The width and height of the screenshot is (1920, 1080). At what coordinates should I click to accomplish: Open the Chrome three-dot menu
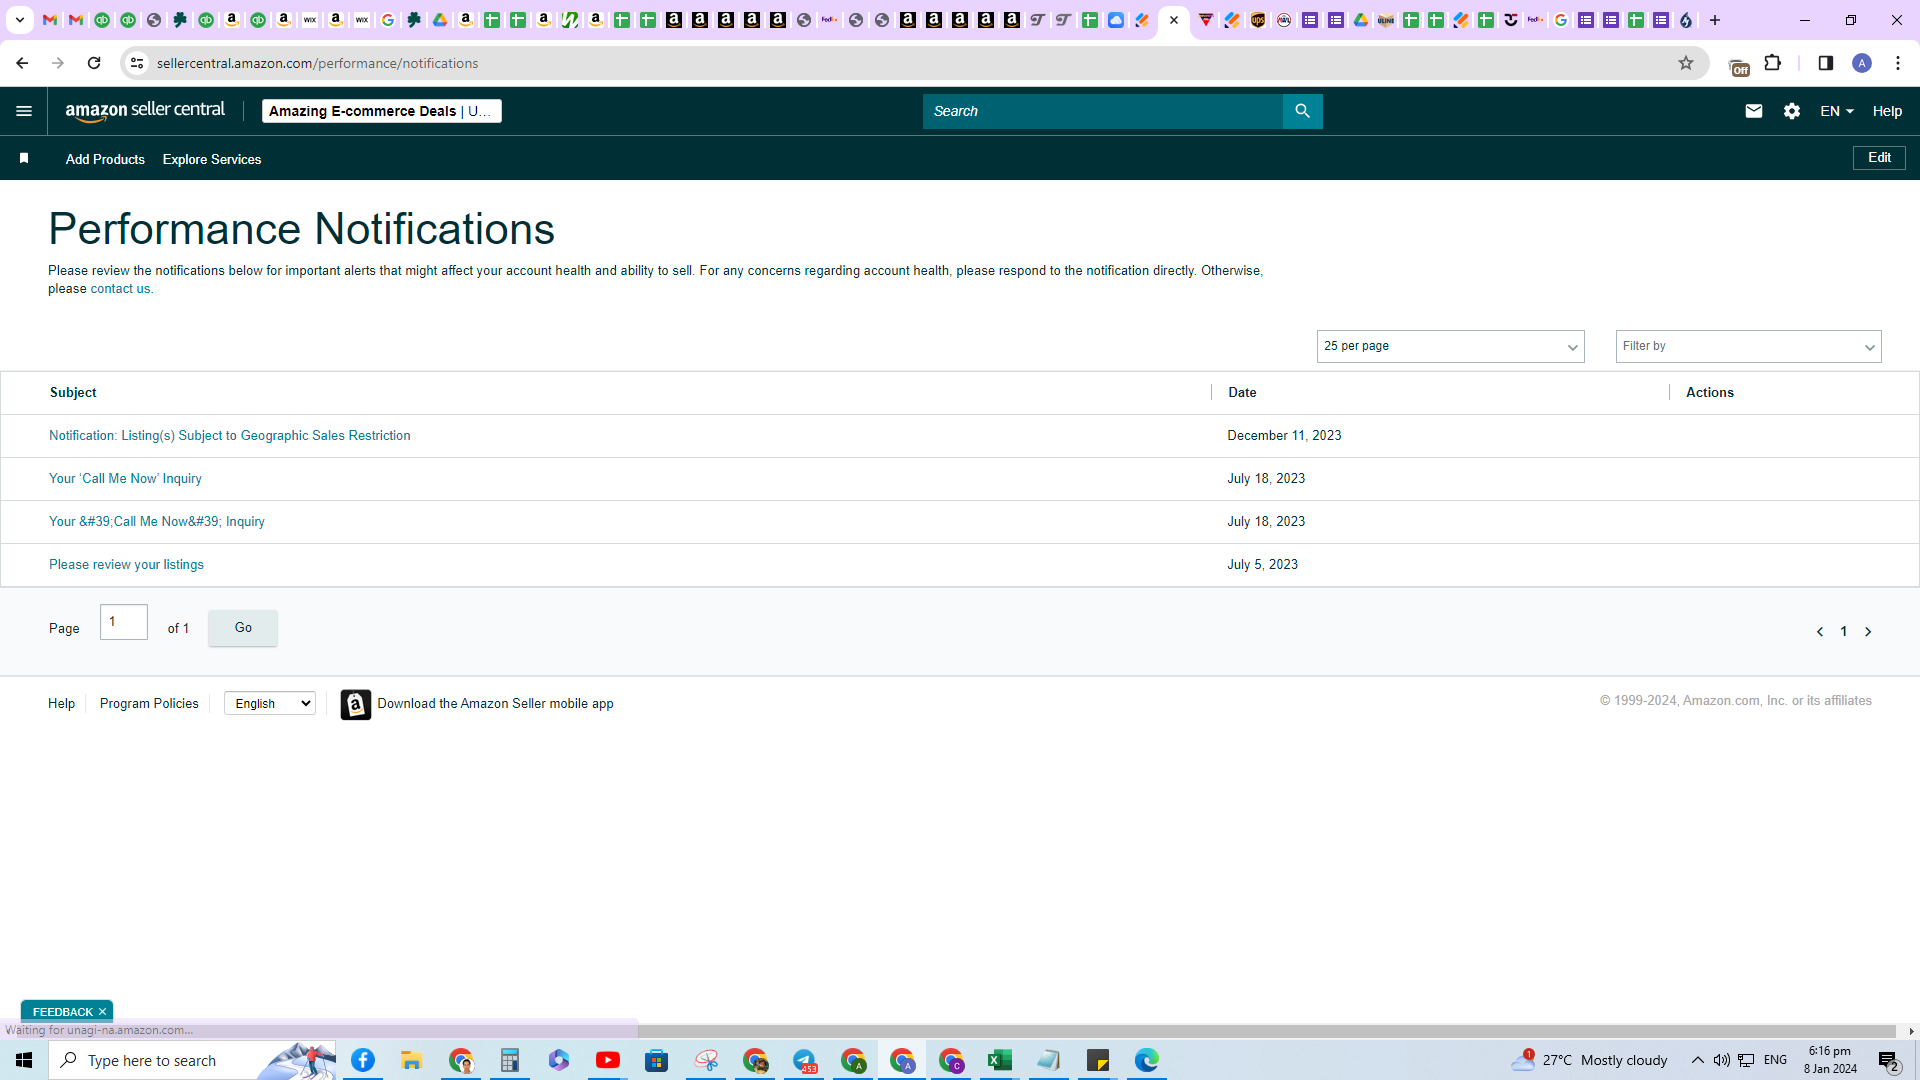click(1898, 63)
